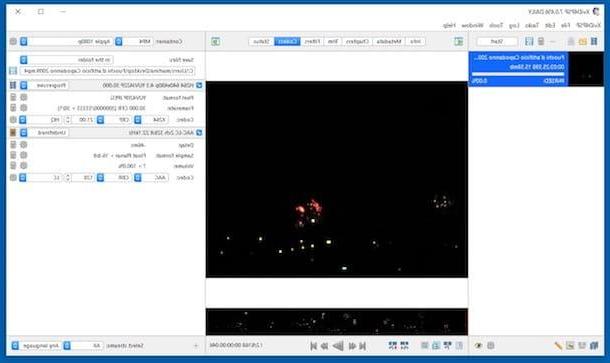The image size is (610, 363).
Task: Open the Tasks menu
Action: (x=531, y=25)
